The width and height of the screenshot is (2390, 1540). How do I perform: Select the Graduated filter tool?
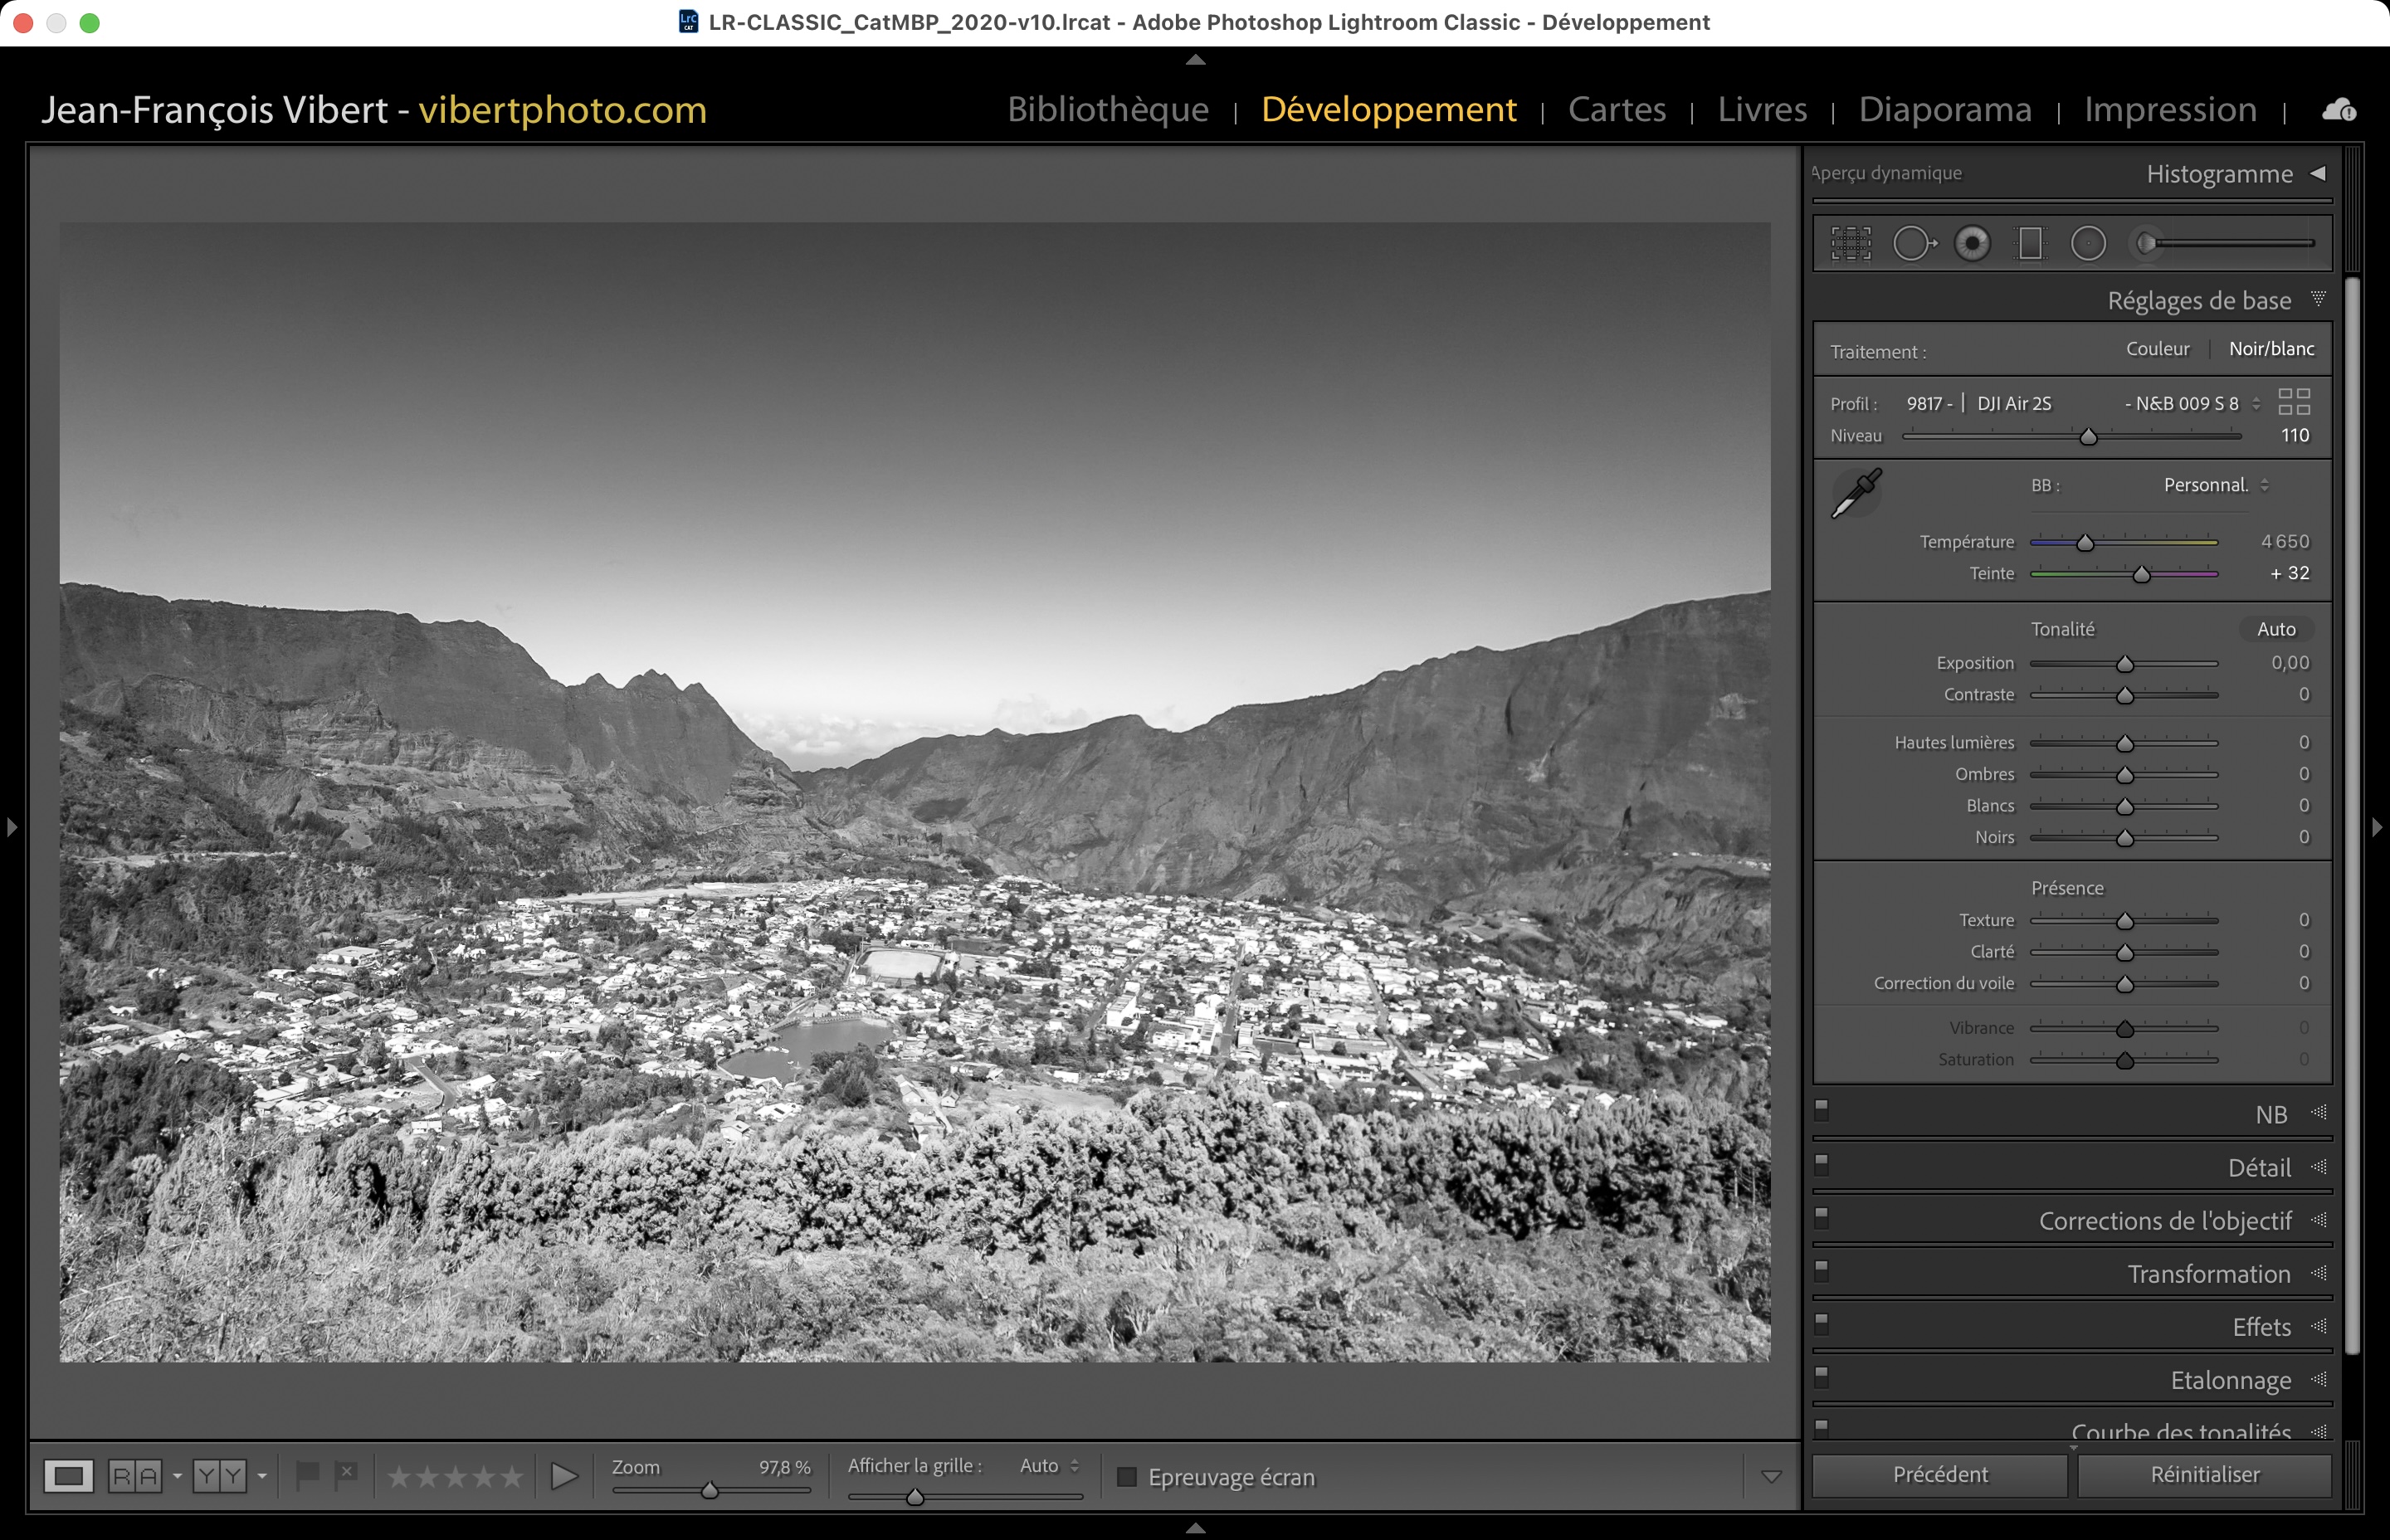(2030, 243)
